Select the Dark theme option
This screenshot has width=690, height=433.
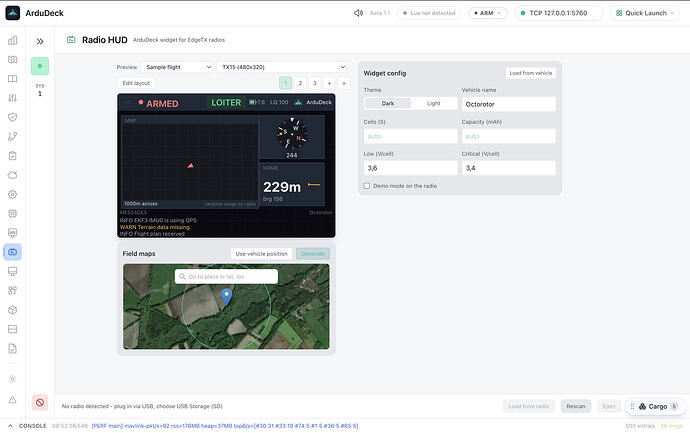388,103
